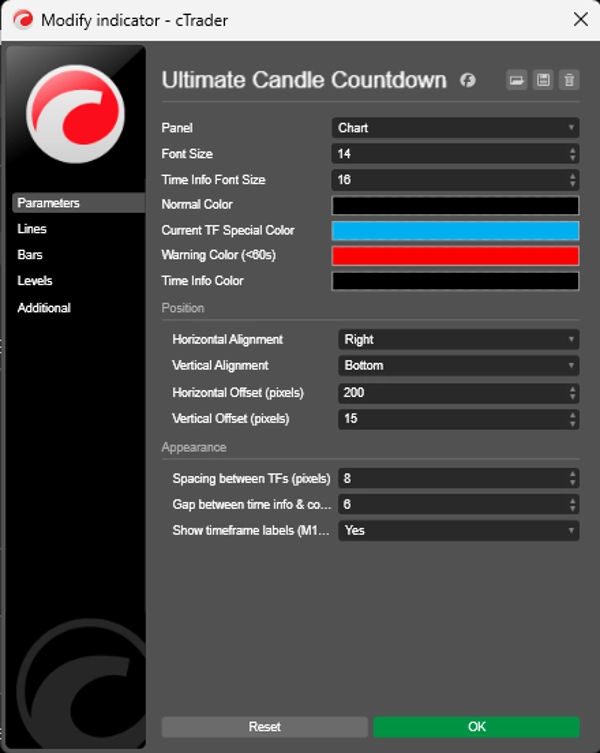The image size is (600, 753).
Task: Click the Reset button
Action: click(265, 727)
